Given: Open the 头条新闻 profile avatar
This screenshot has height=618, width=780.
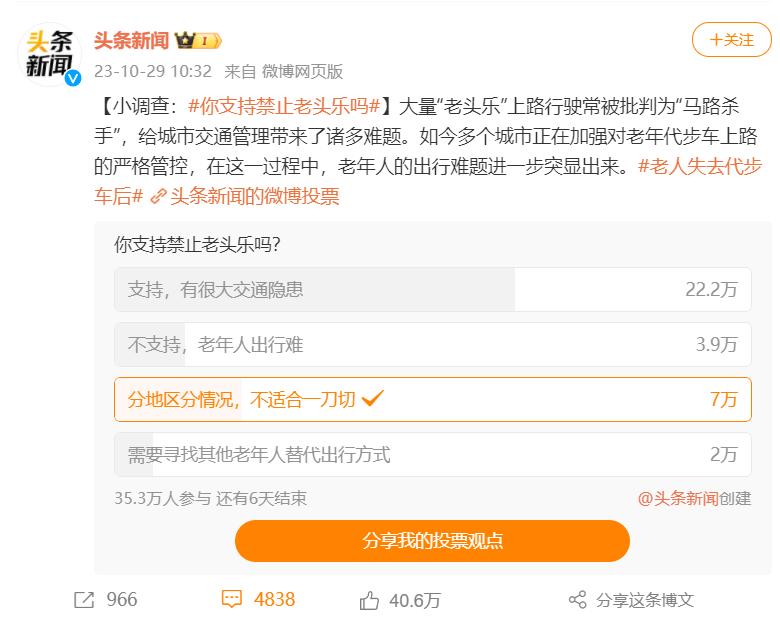Looking at the screenshot, I should (x=50, y=54).
